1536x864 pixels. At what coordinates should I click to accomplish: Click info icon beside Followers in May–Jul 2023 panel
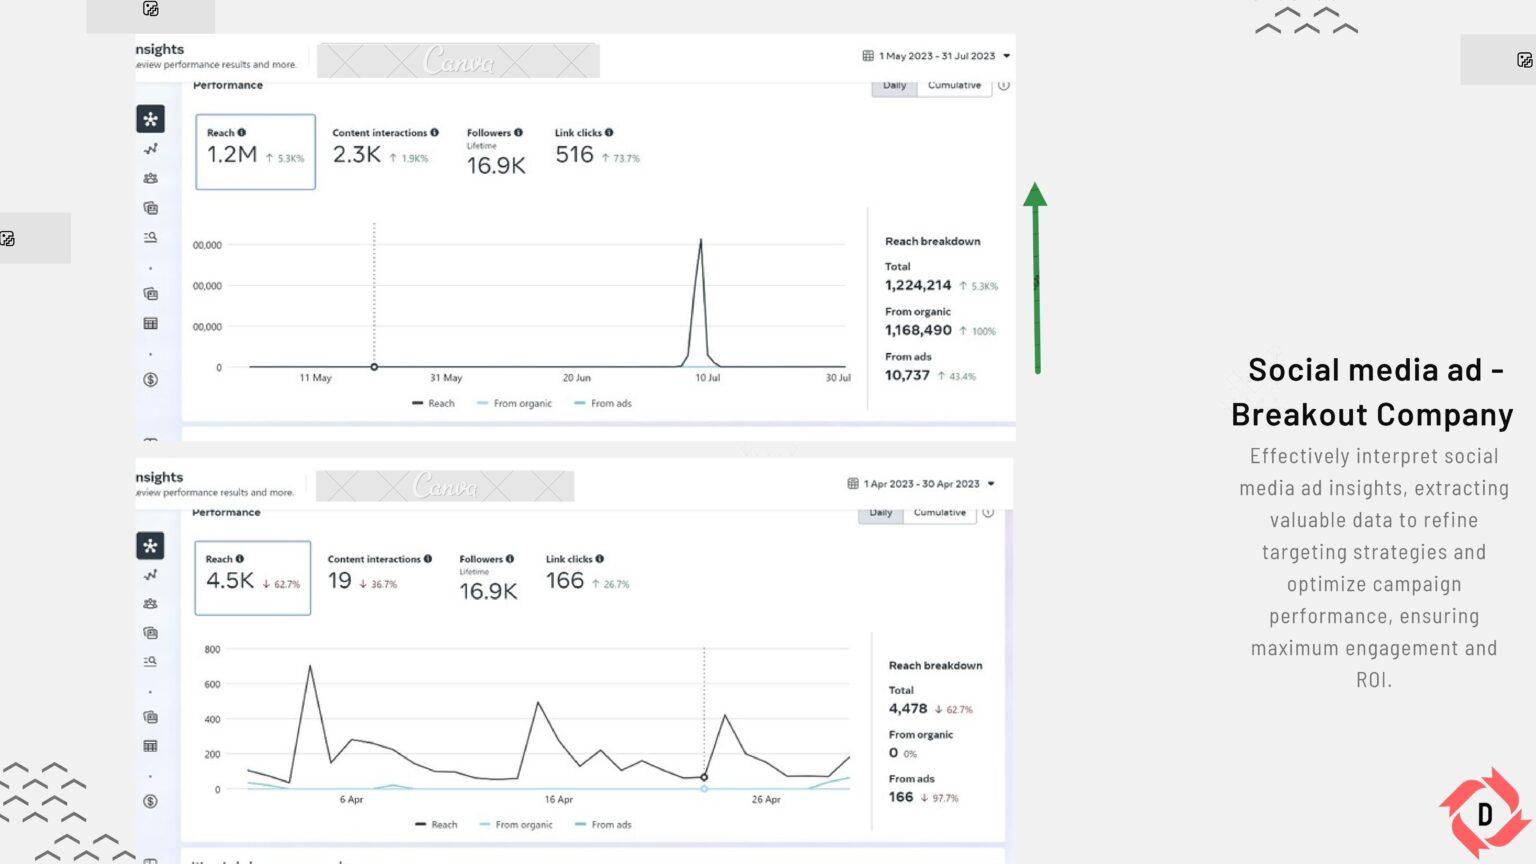pyautogui.click(x=518, y=132)
